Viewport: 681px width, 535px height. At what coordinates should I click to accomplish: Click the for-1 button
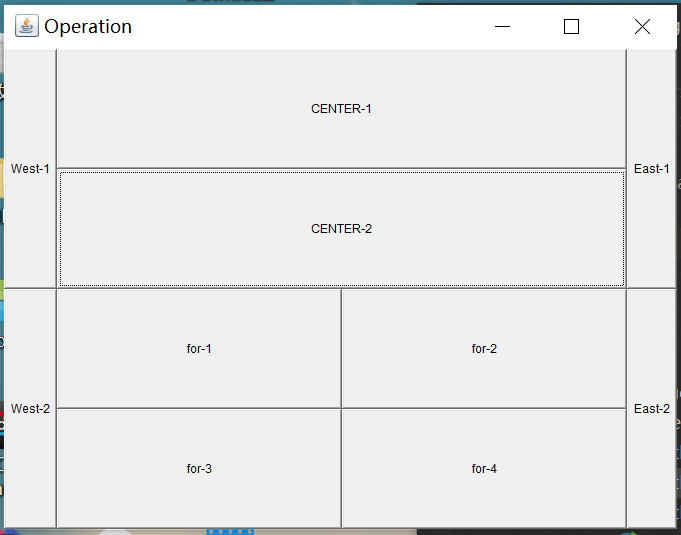(x=199, y=349)
